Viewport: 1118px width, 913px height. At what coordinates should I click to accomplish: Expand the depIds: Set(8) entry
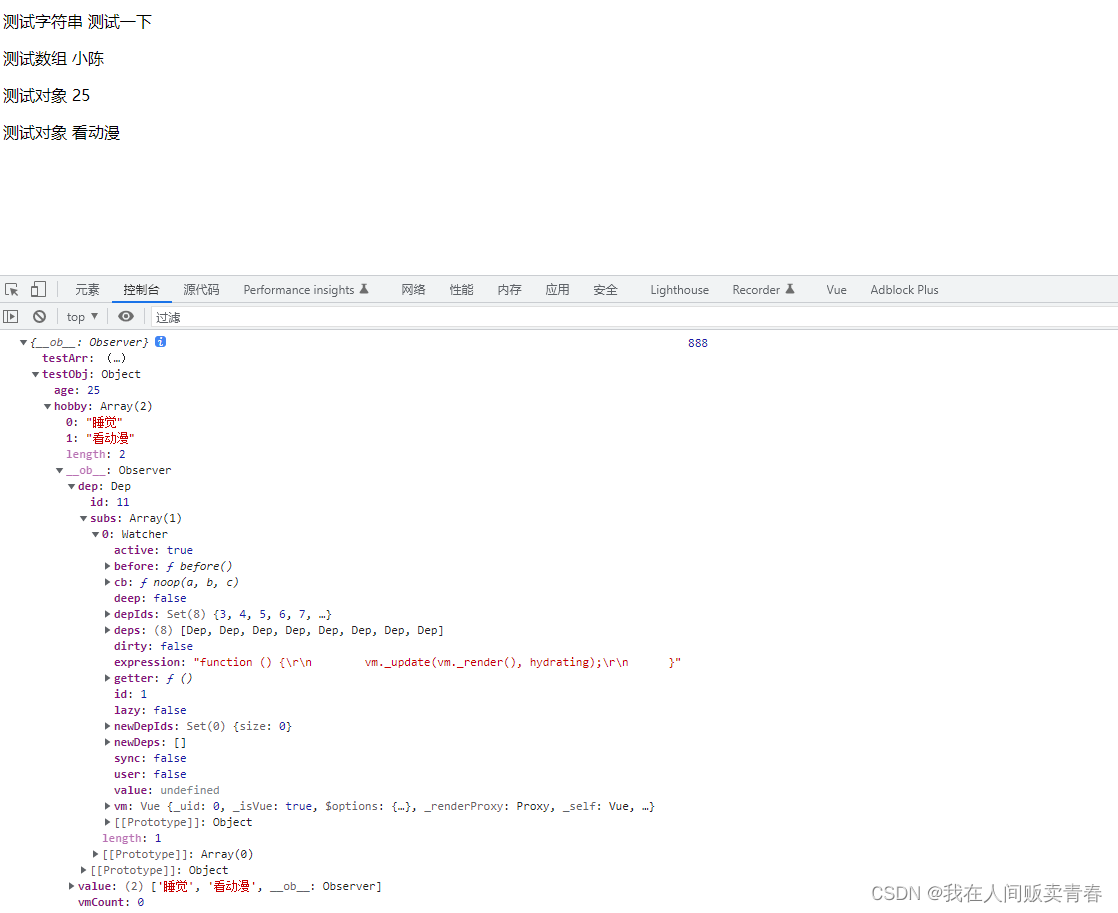point(108,614)
